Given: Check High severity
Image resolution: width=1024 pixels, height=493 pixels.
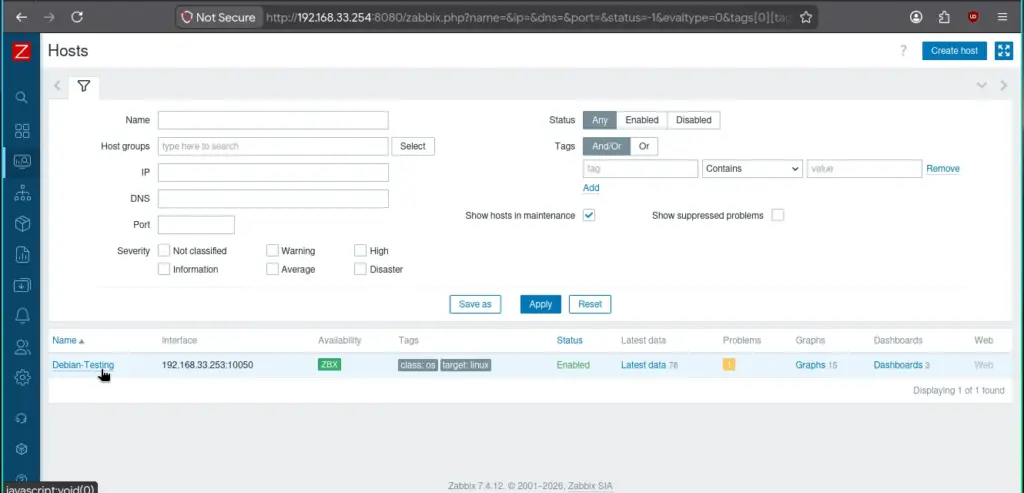Looking at the screenshot, I should pos(360,250).
